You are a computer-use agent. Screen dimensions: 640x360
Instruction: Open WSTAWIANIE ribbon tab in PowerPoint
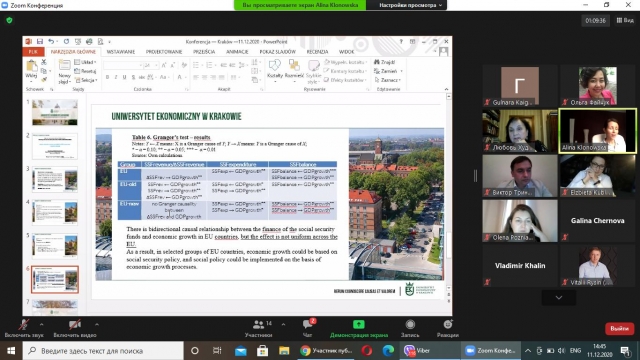pos(120,52)
